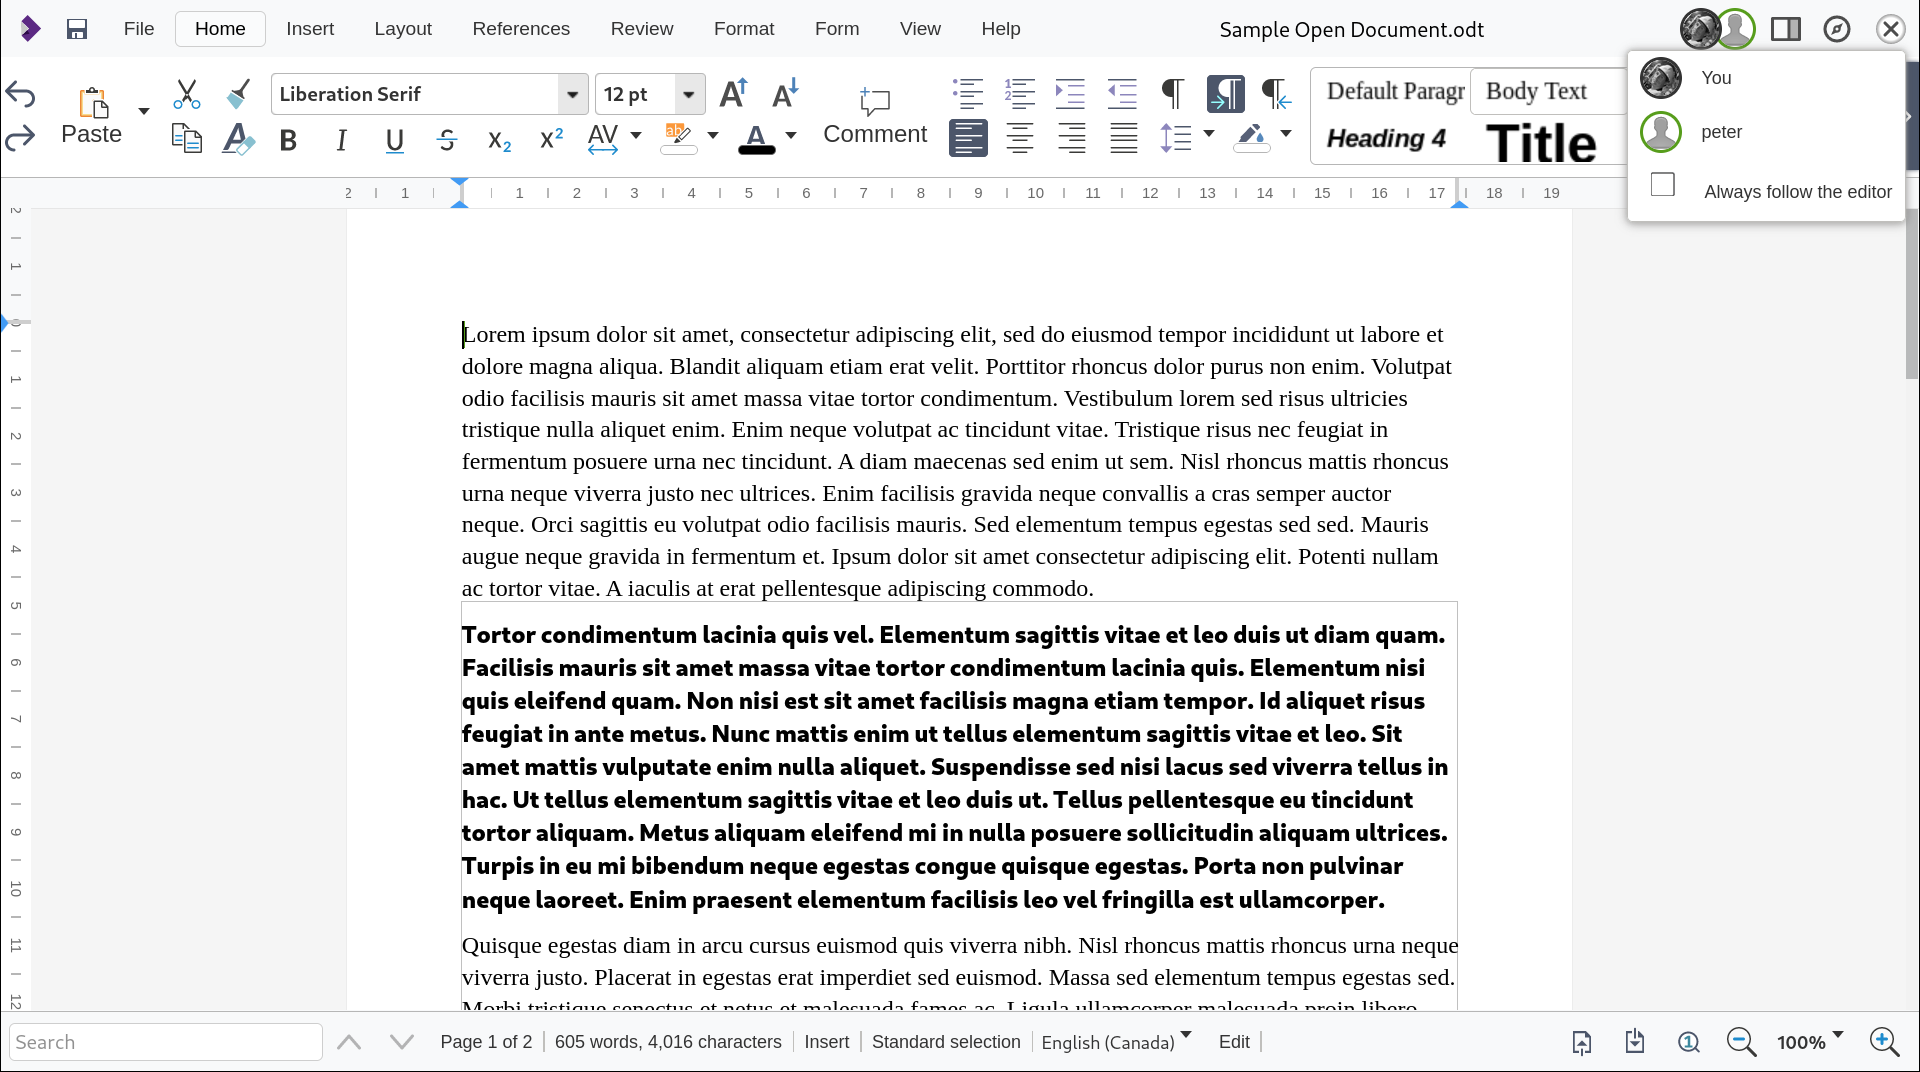Show formatting marks

[1171, 93]
